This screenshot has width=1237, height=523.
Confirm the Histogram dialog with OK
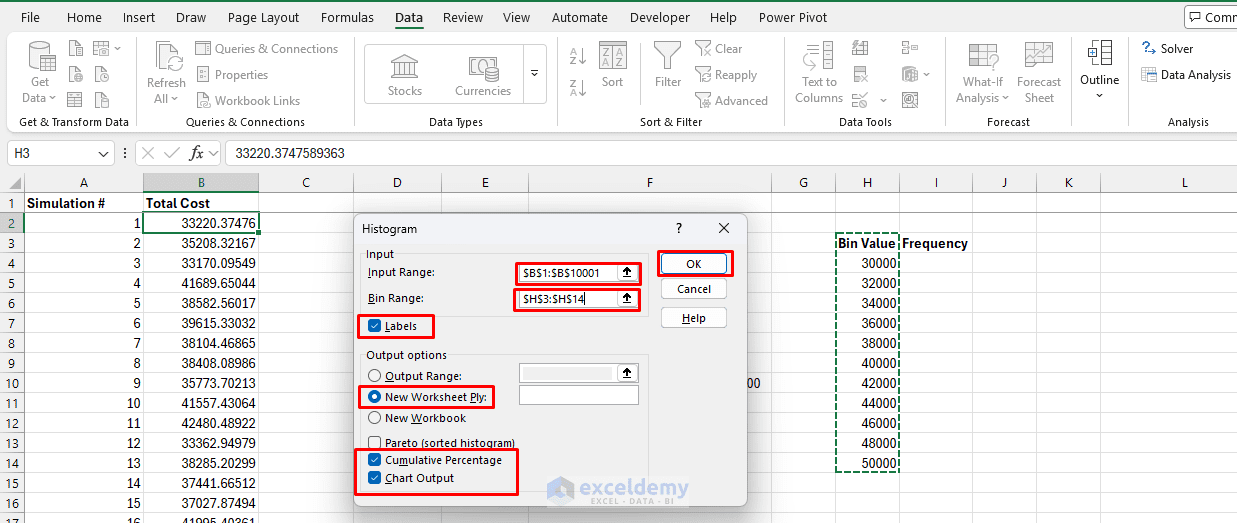[x=694, y=264]
